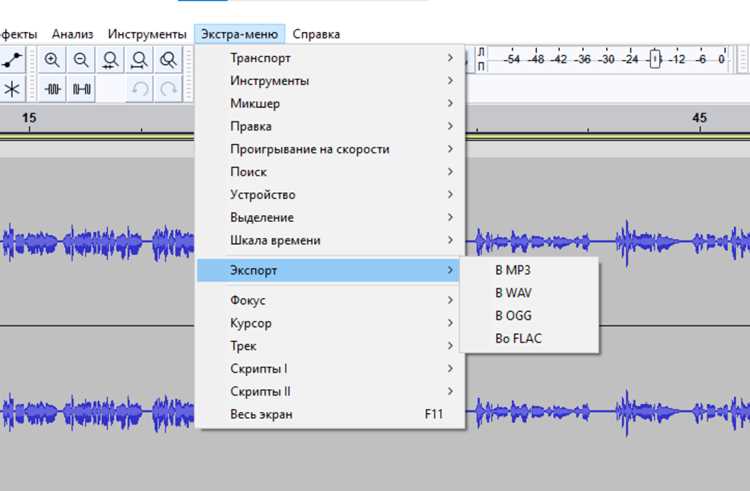Expand Проигрывание на скорости submenu
This screenshot has width=750, height=491.
330,149
